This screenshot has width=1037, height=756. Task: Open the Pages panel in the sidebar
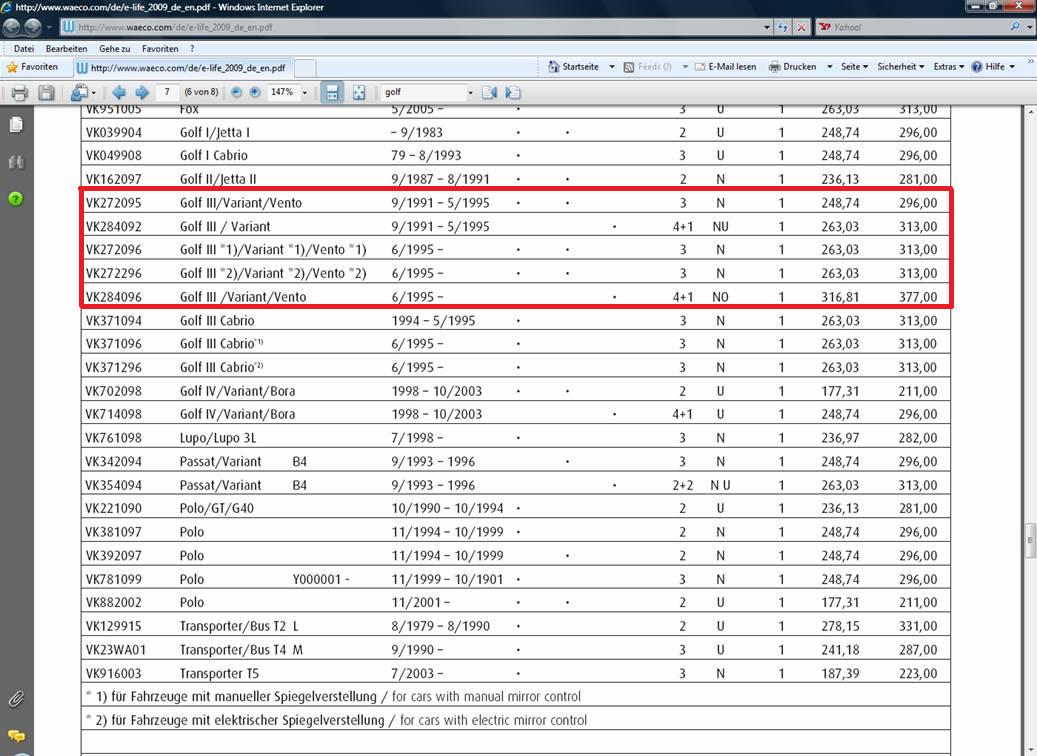[16, 125]
